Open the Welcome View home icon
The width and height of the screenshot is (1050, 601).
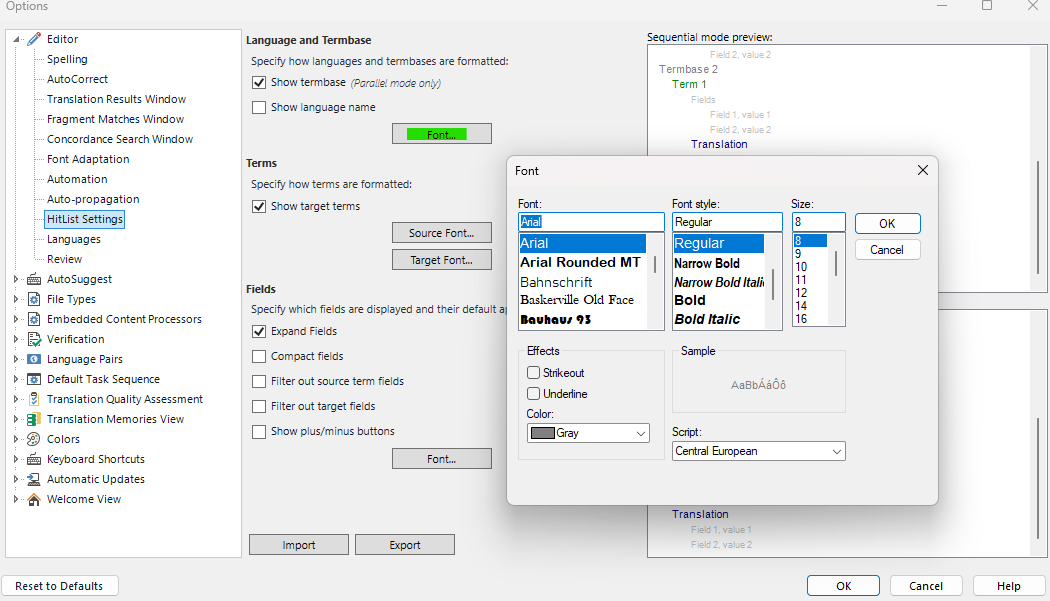(33, 498)
